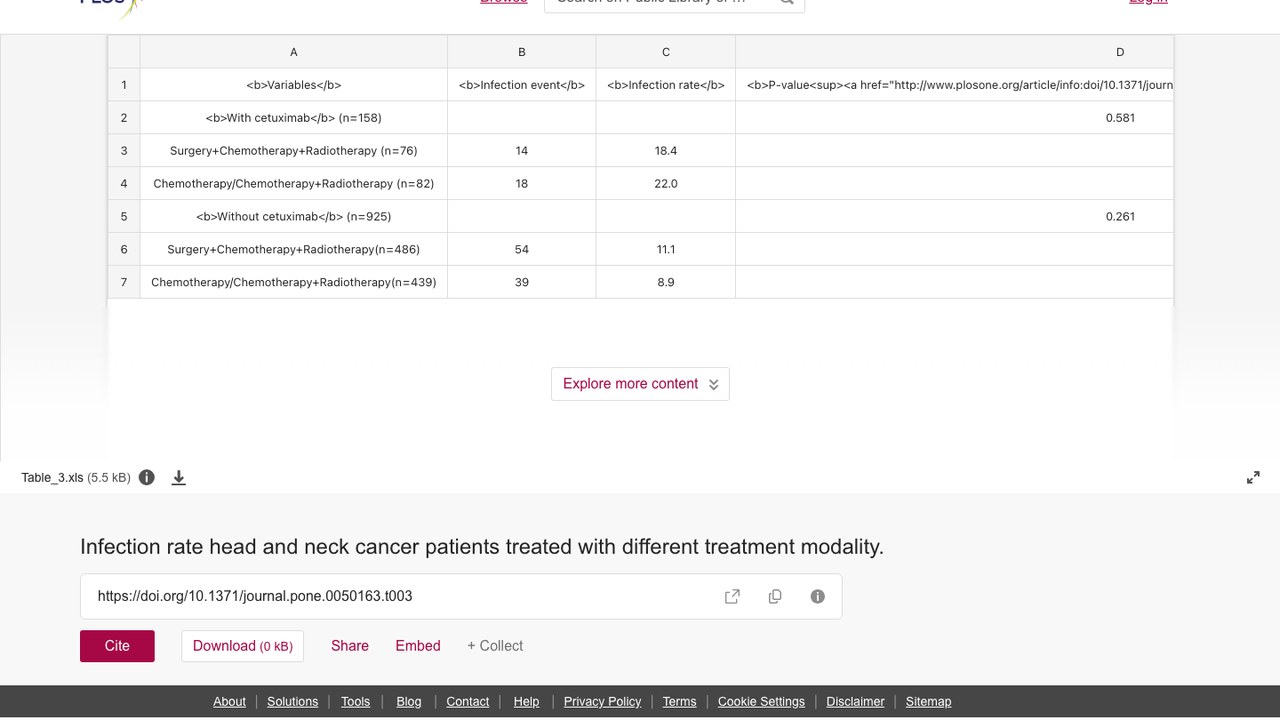Viewport: 1280px width, 720px height.
Task: Open the Terms footer link
Action: (679, 702)
